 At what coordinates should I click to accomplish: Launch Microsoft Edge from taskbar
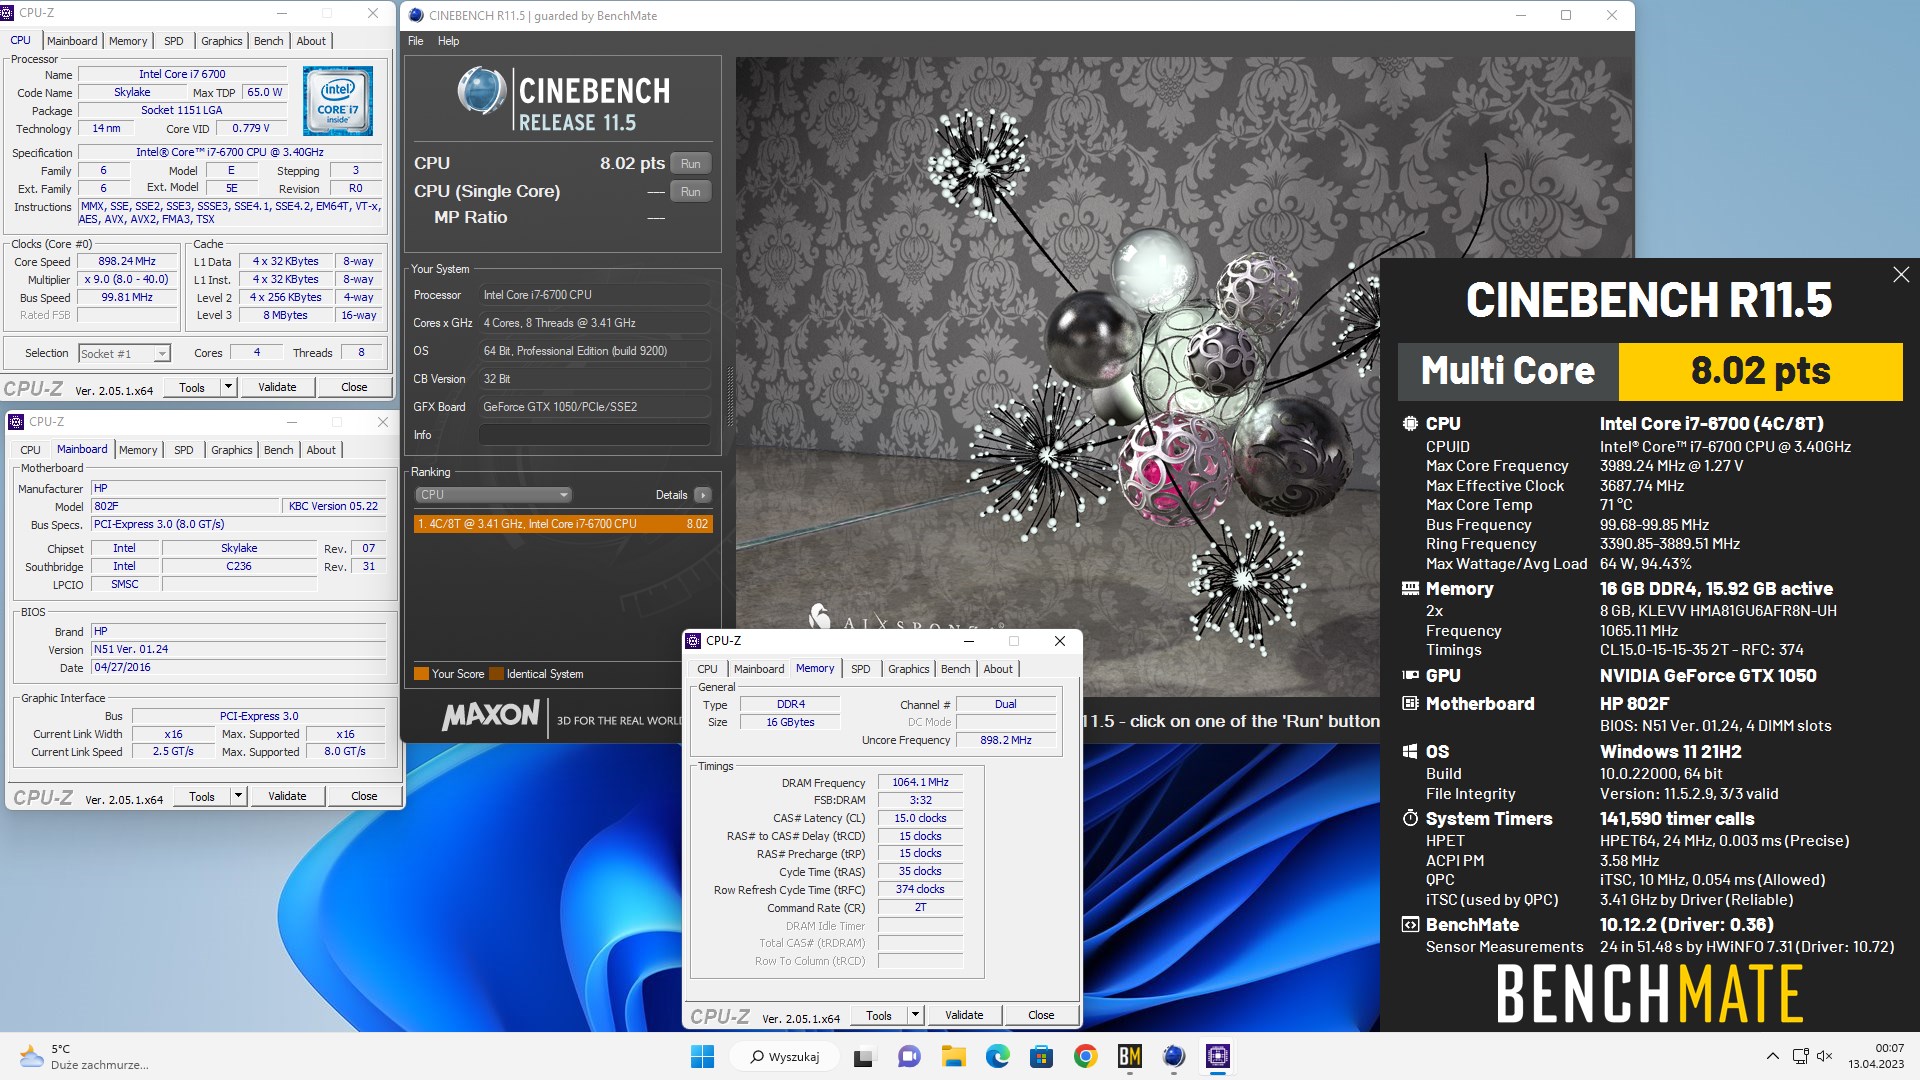click(x=997, y=1056)
